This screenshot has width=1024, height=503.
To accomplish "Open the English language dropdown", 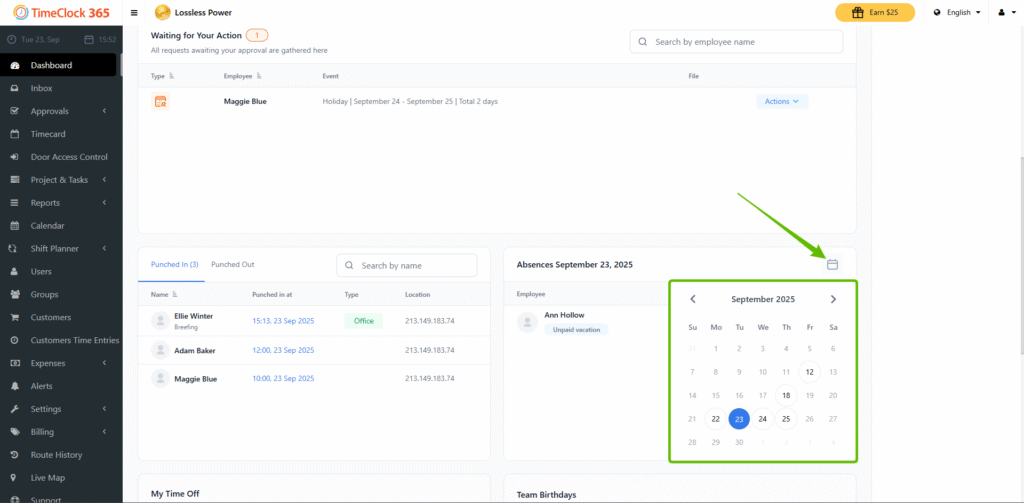I will (956, 13).
